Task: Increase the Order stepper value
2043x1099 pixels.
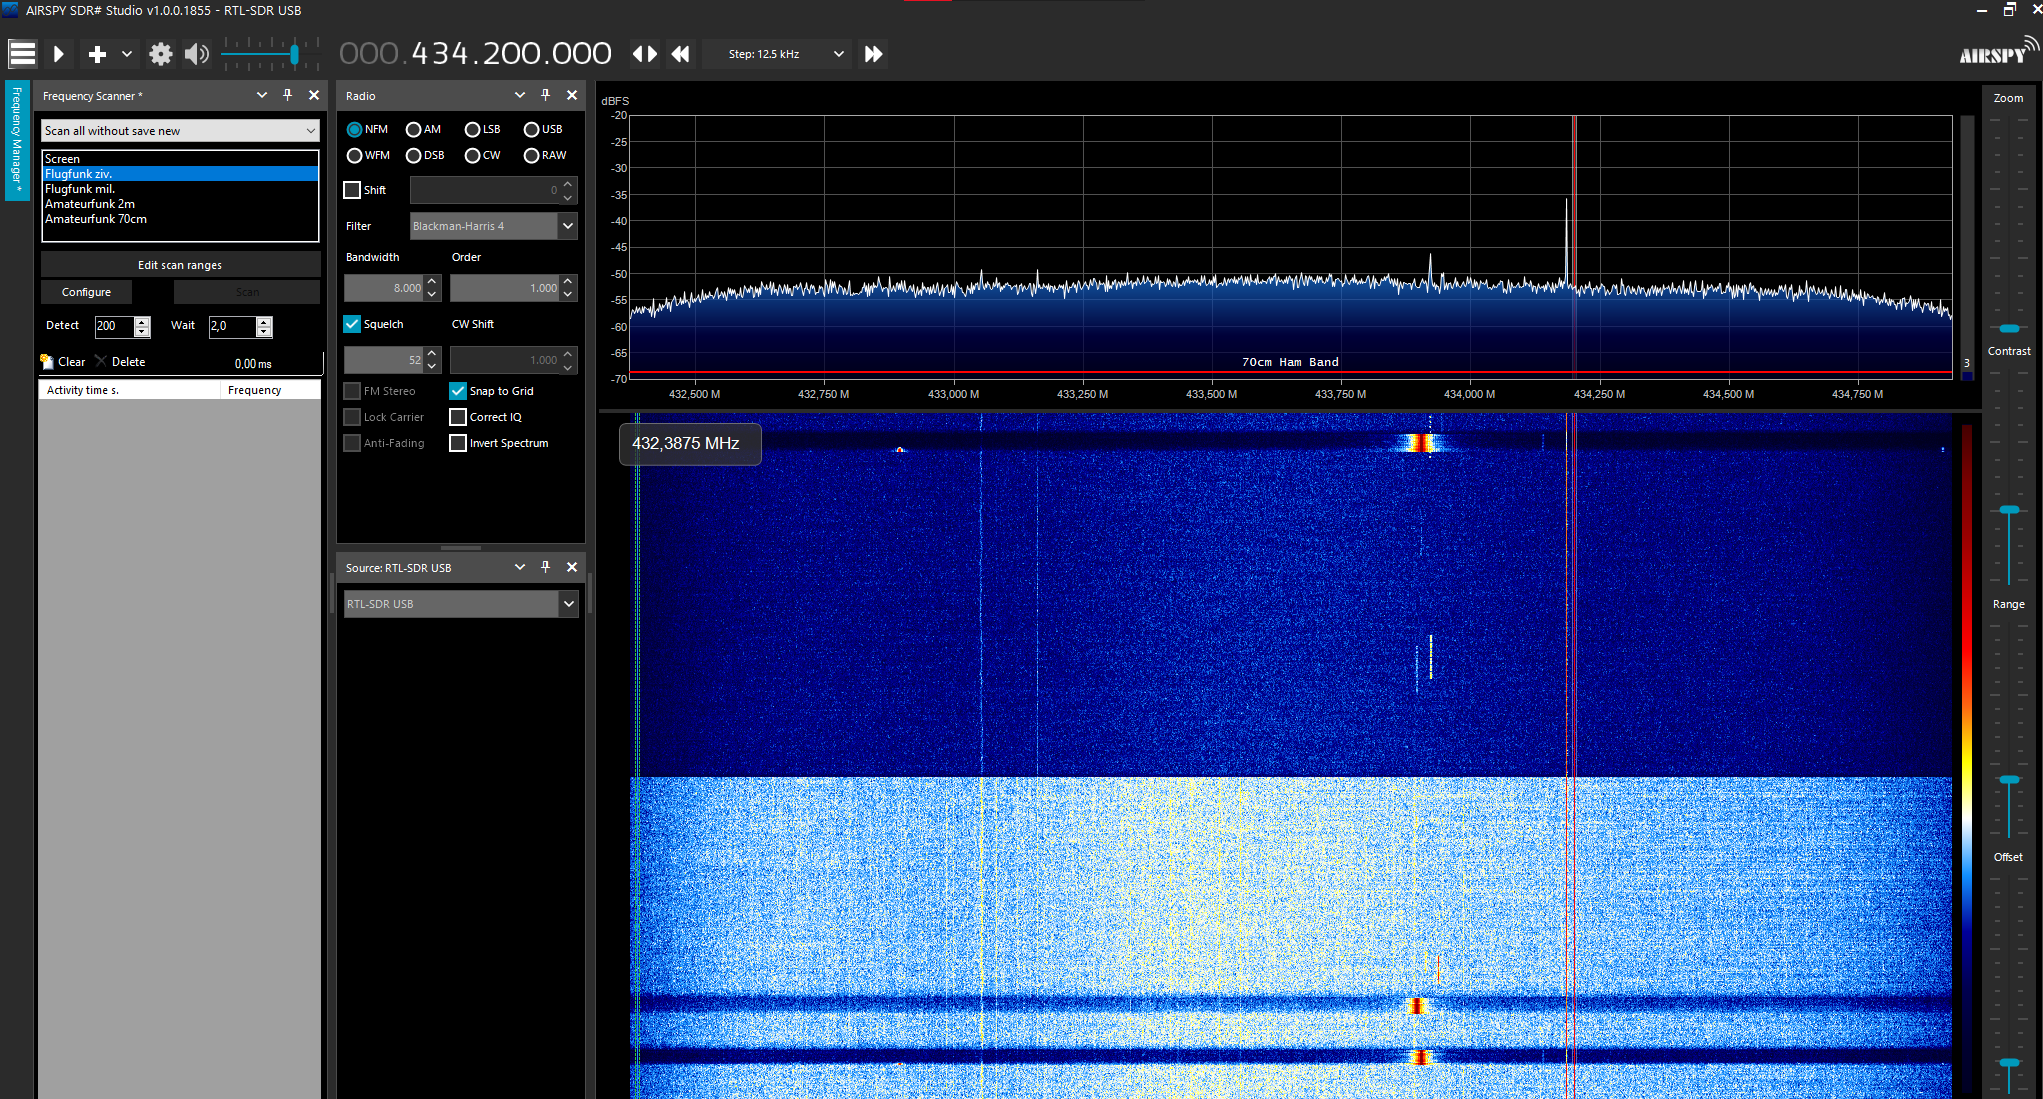Action: (568, 282)
